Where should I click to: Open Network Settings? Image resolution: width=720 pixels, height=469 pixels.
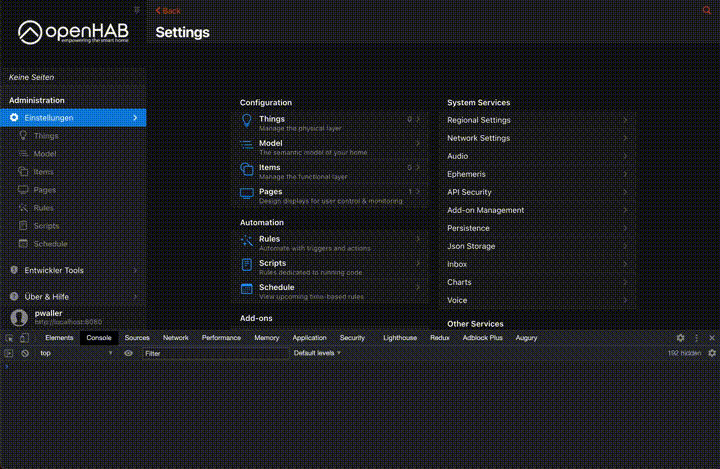click(537, 138)
